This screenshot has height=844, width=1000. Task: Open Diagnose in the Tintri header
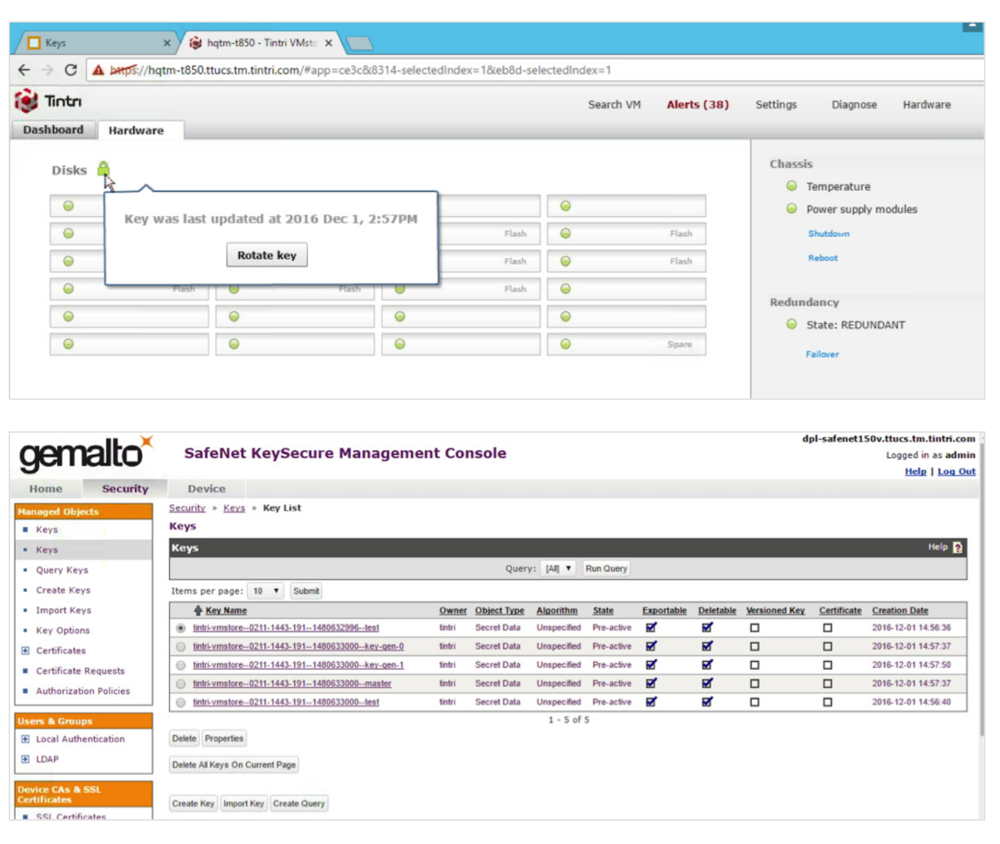854,105
